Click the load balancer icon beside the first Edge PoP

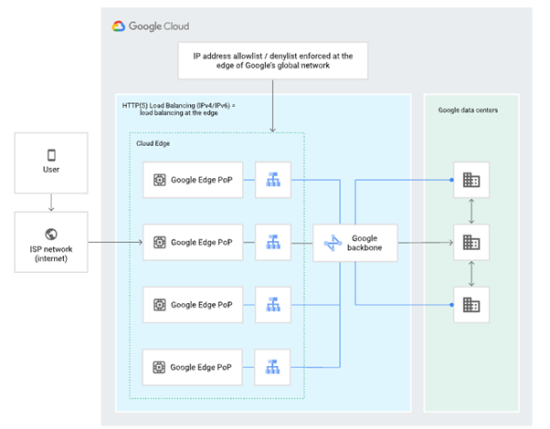click(273, 179)
